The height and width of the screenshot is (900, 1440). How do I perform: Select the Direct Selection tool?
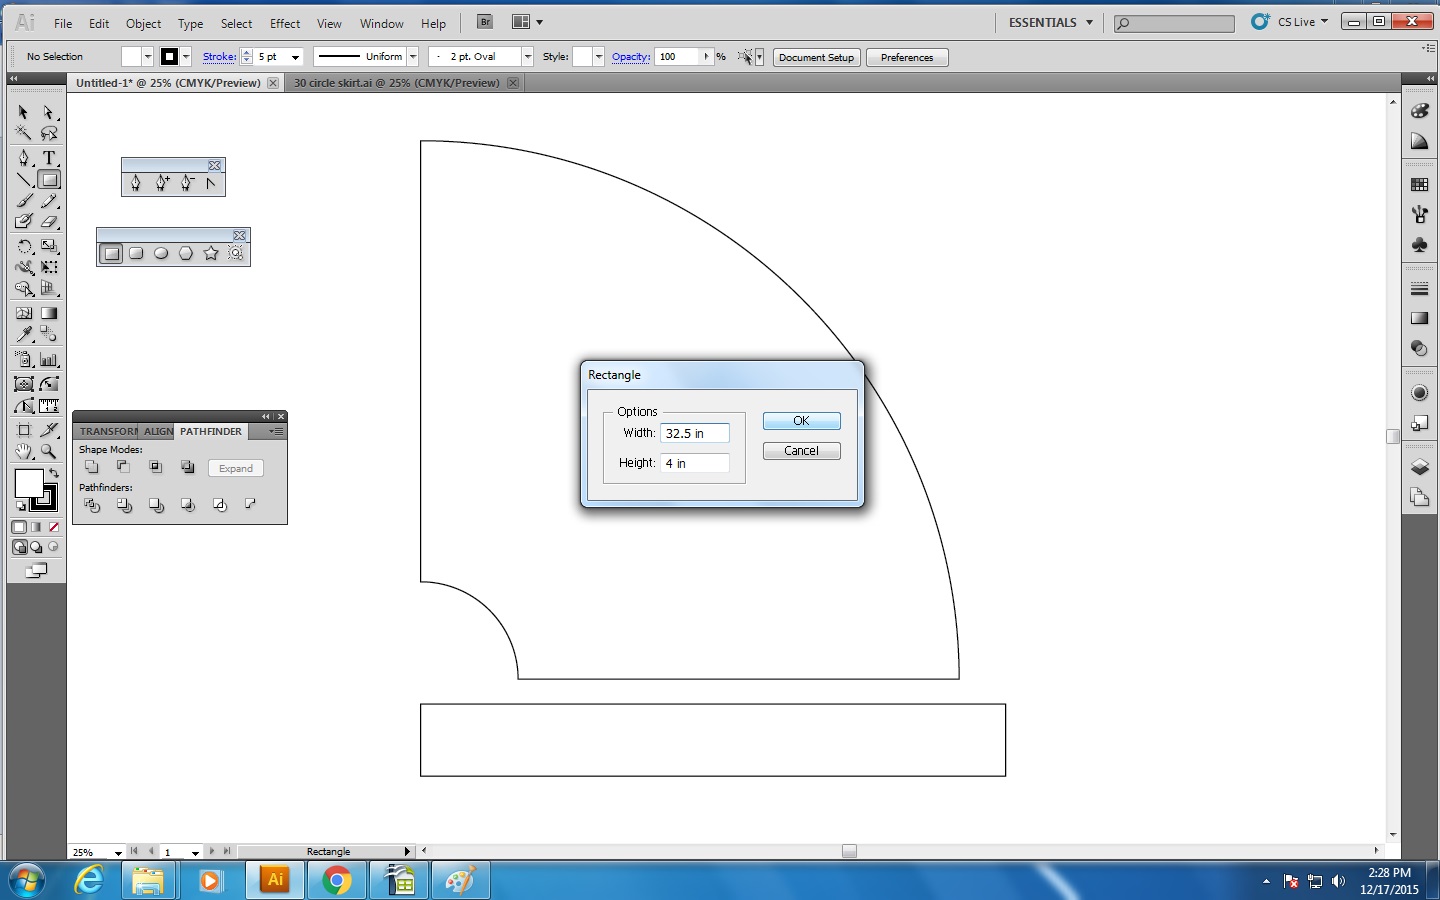(x=48, y=112)
